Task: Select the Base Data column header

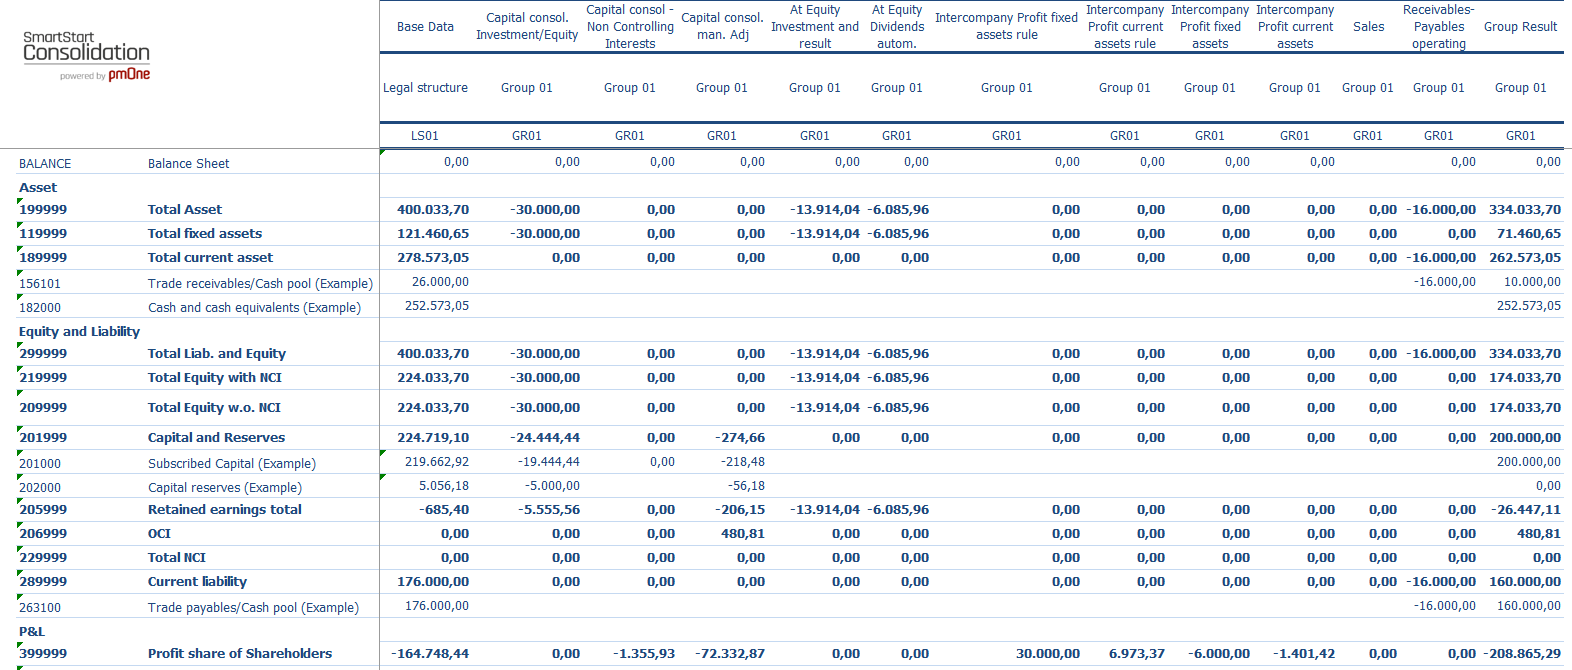Action: coord(425,27)
